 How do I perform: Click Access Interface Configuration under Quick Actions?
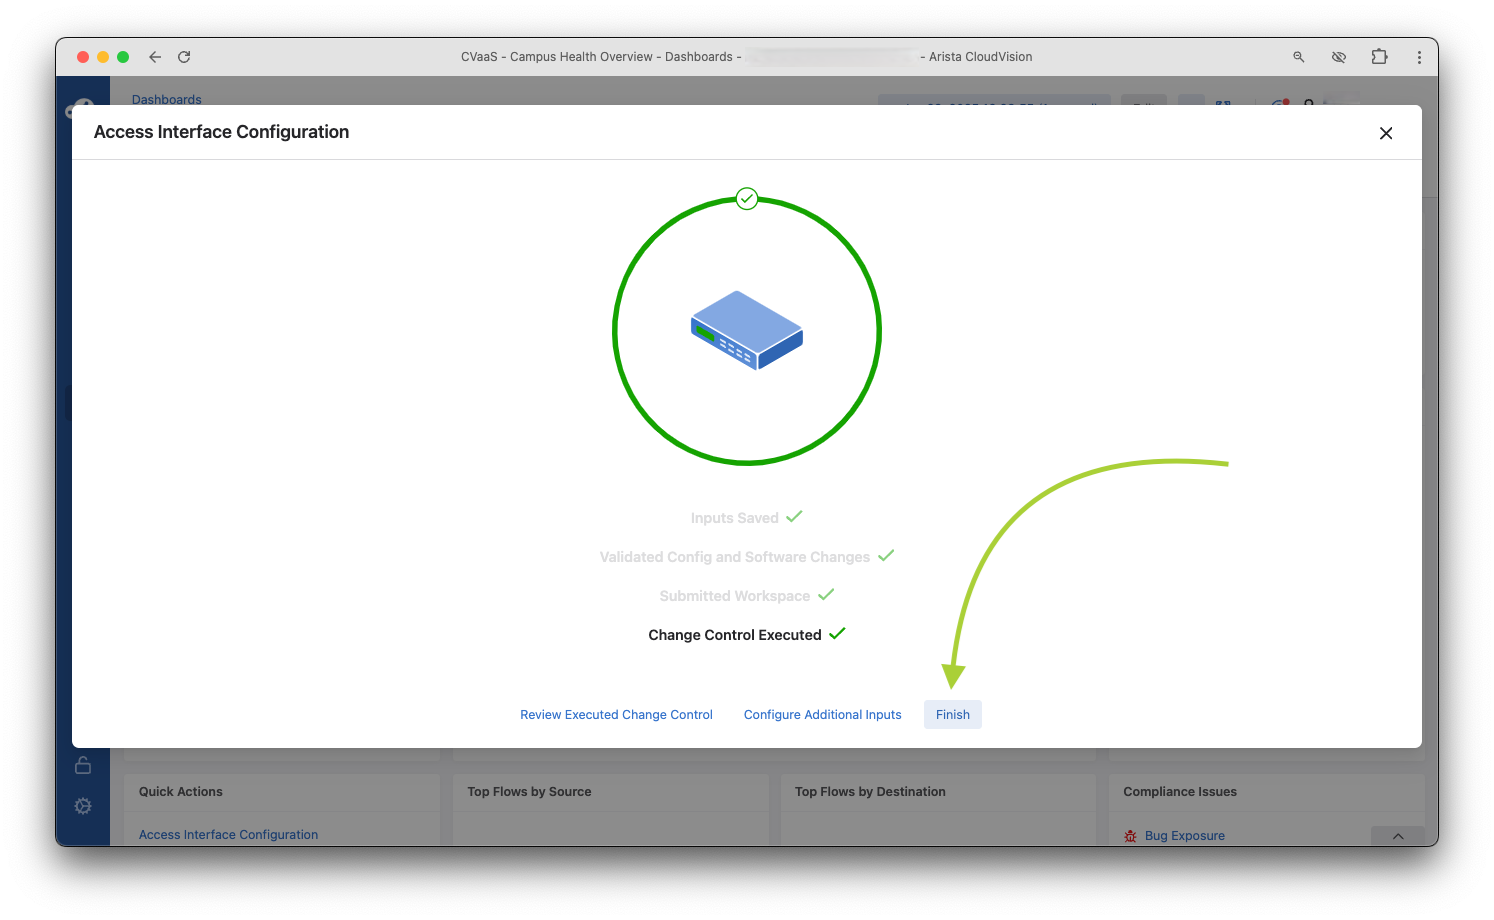click(x=228, y=834)
